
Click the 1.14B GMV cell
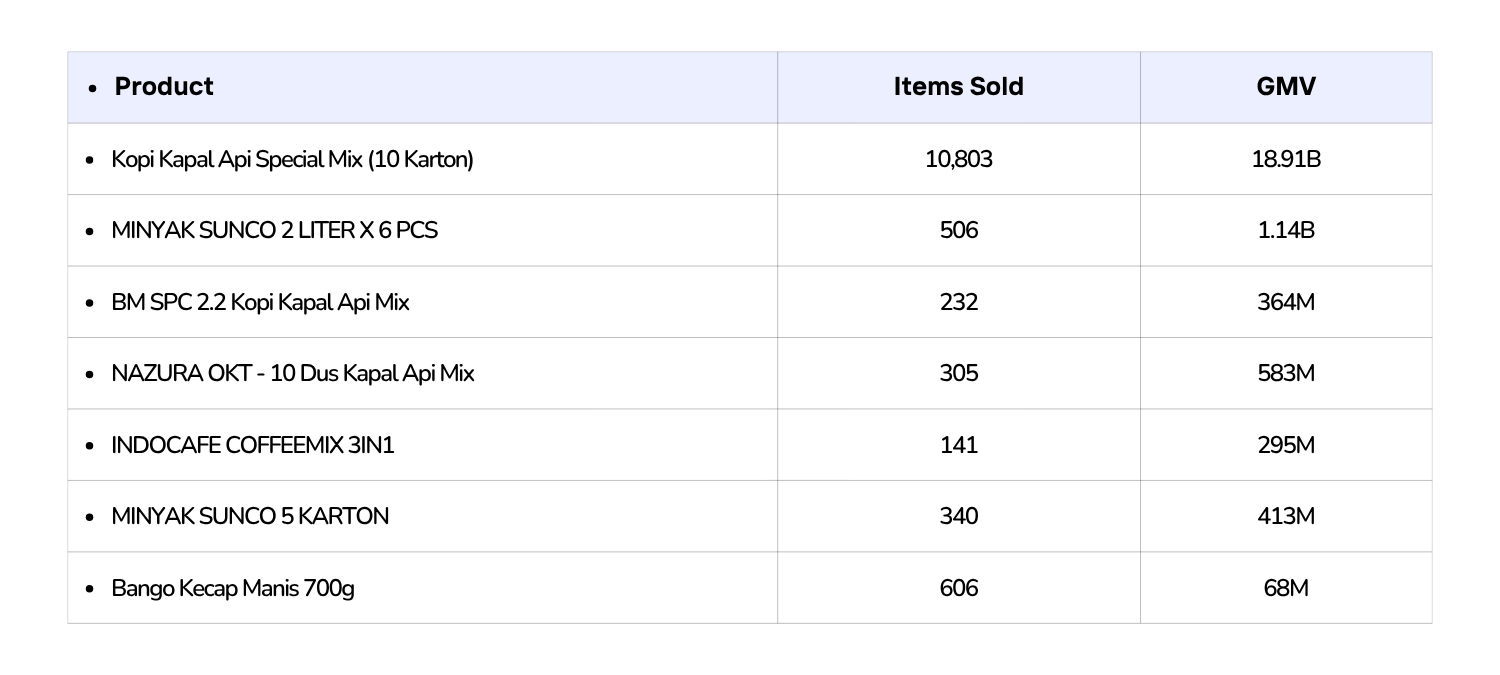coord(1286,230)
